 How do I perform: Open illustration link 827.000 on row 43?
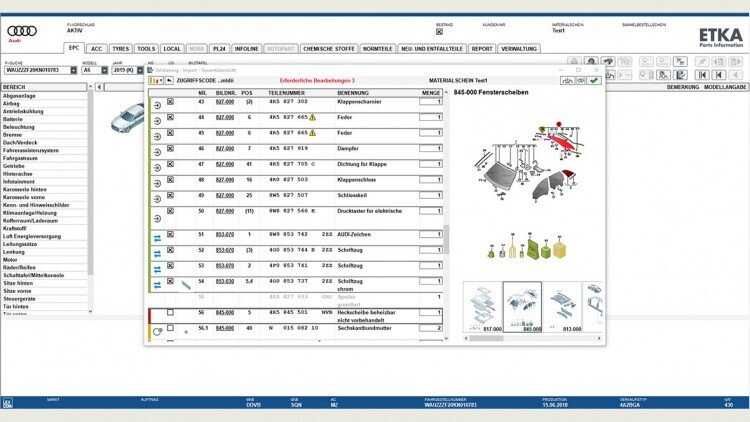225,102
